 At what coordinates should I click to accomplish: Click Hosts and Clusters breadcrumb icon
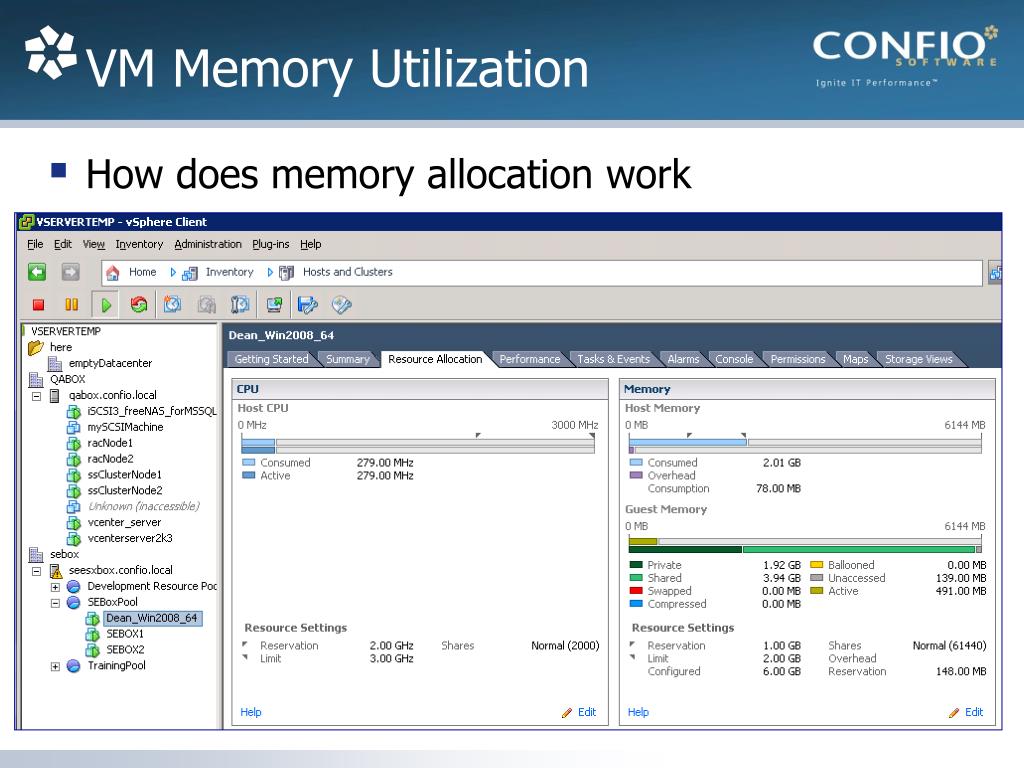pos(286,273)
